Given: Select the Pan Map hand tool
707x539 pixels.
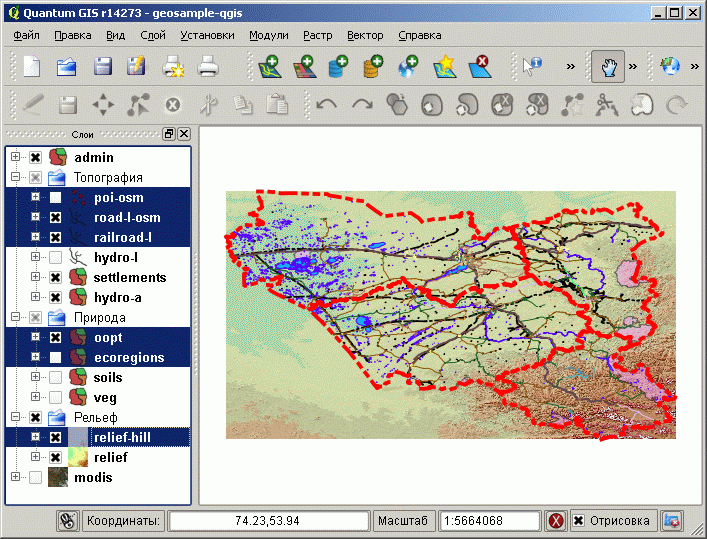Looking at the screenshot, I should point(607,67).
